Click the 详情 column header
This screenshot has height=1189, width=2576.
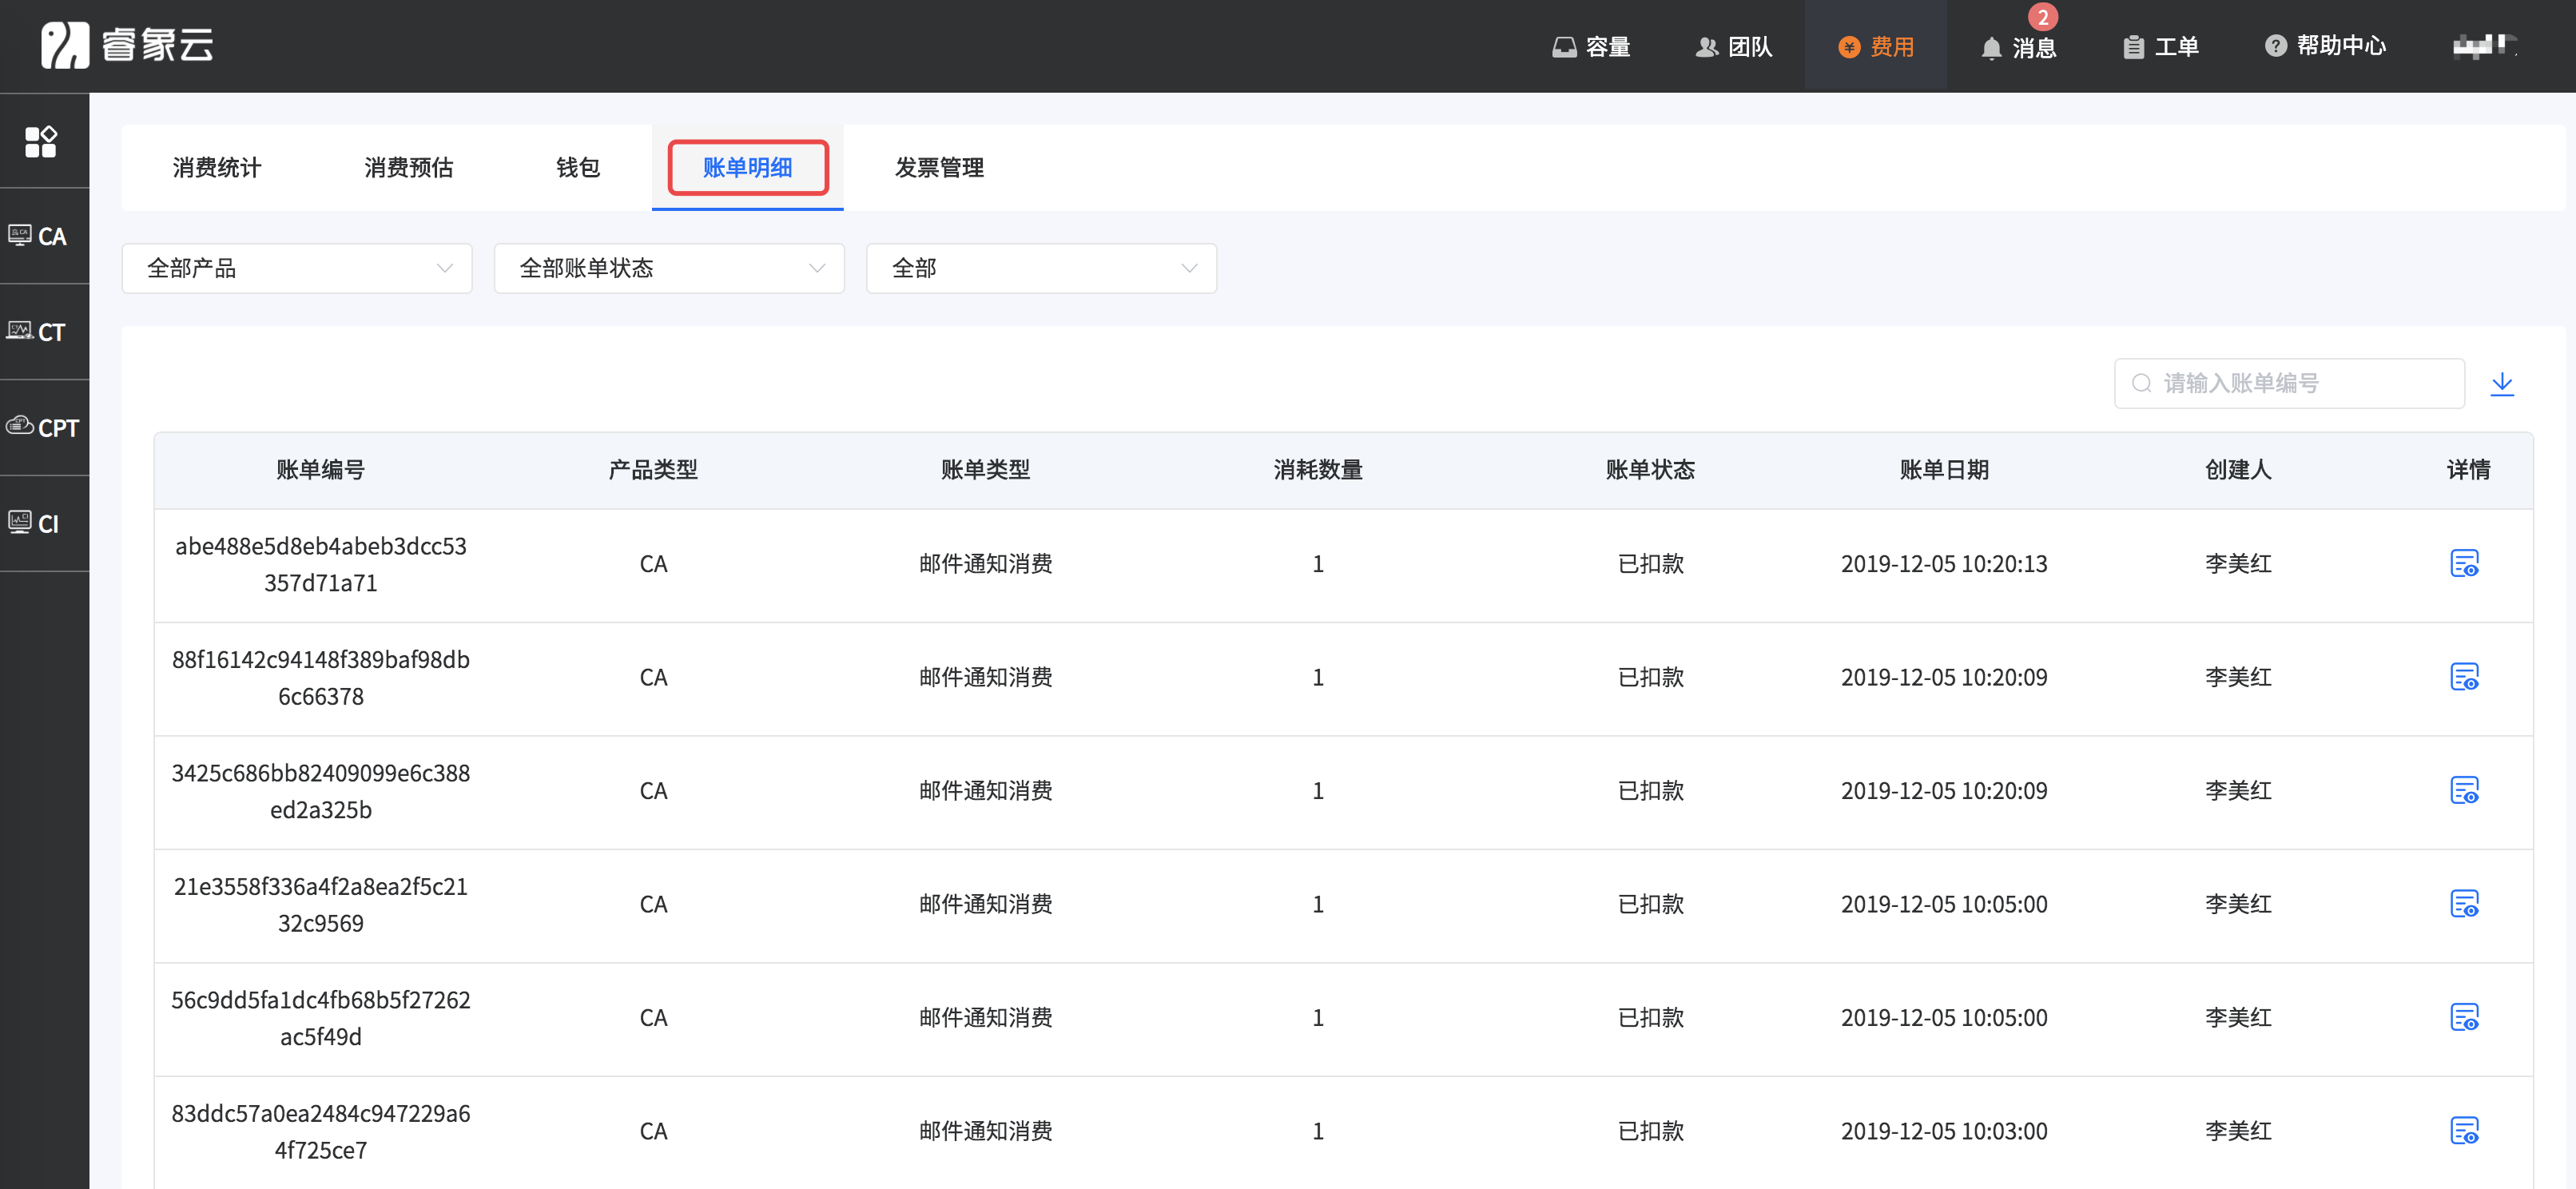(2468, 469)
